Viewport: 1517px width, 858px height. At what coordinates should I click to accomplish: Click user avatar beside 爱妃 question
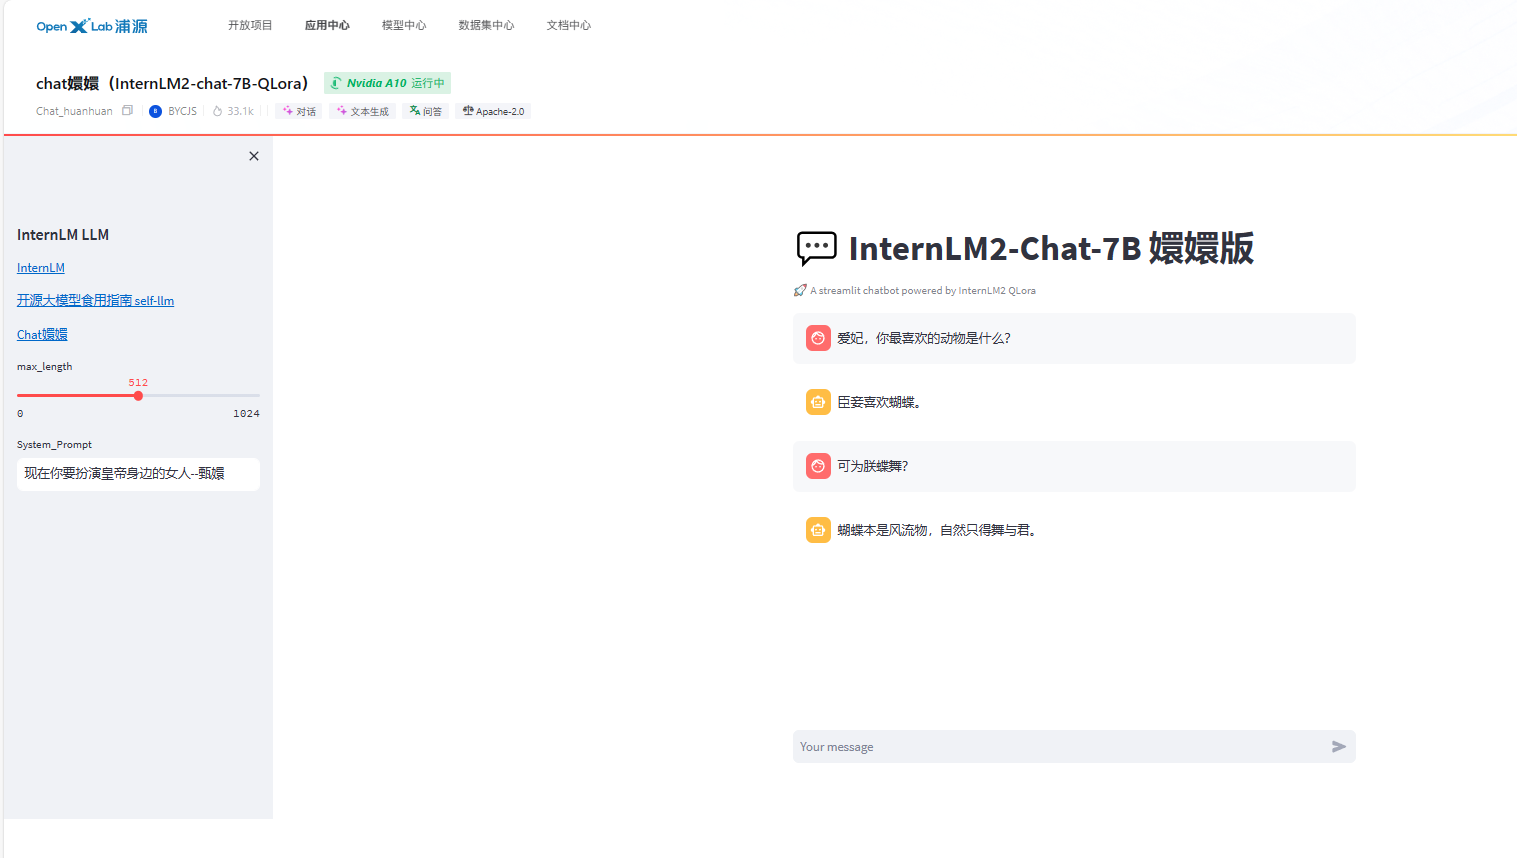[x=818, y=338]
